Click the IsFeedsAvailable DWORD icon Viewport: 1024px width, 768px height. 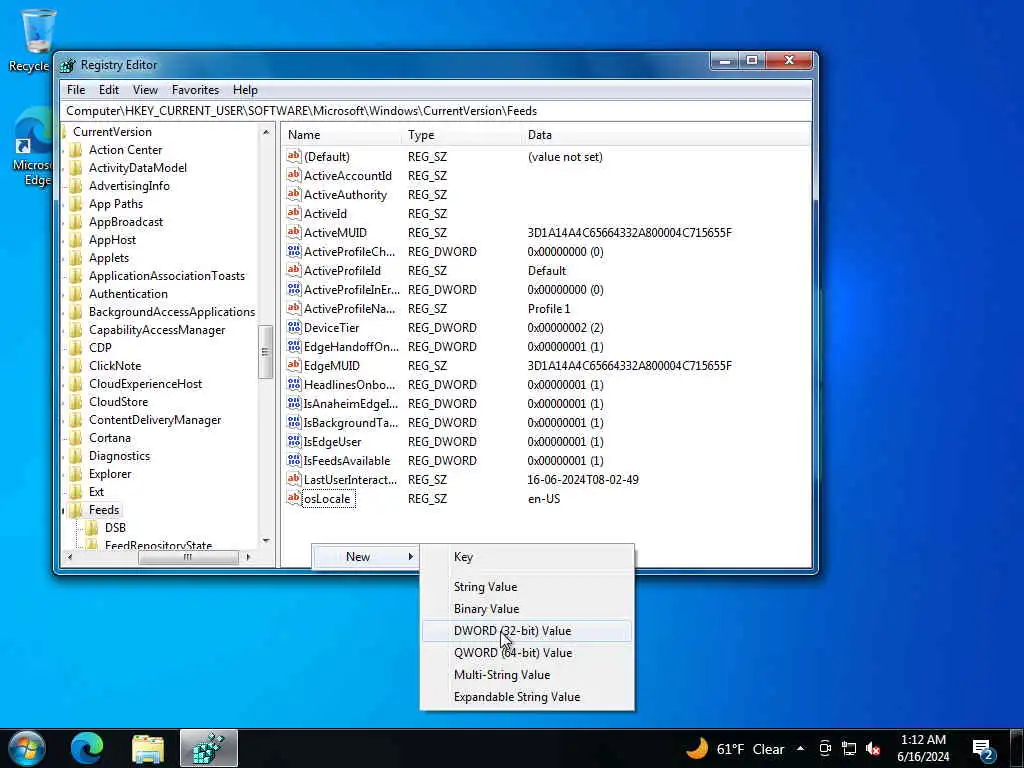294,460
